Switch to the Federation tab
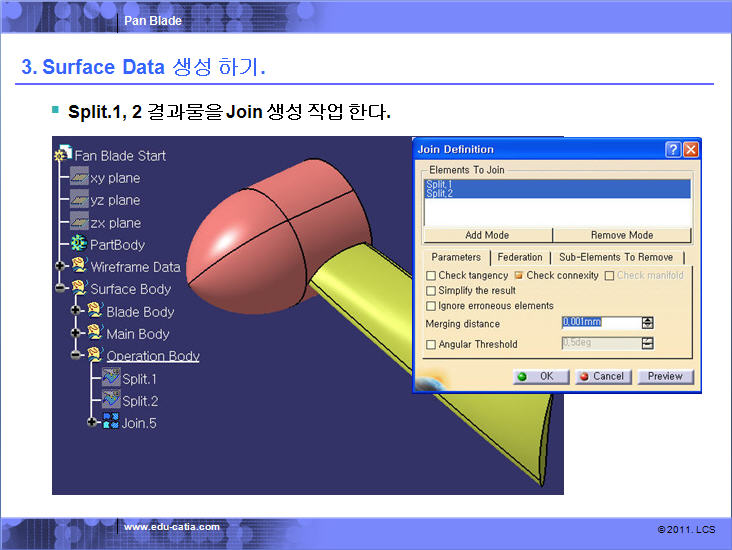 click(x=519, y=257)
